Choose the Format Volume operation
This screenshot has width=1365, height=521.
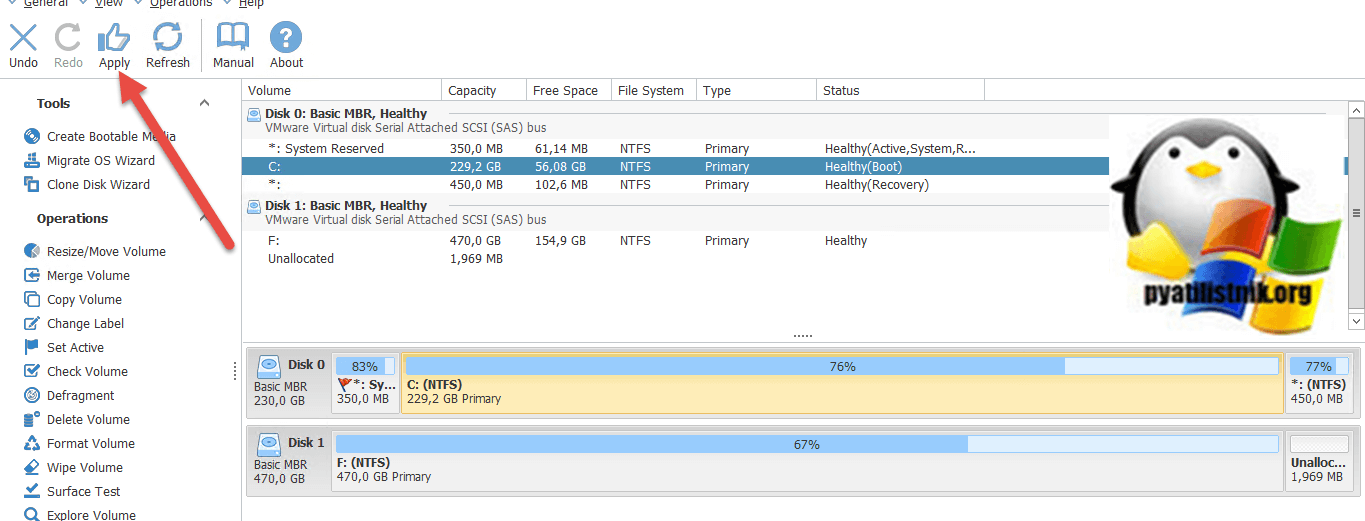coord(79,444)
